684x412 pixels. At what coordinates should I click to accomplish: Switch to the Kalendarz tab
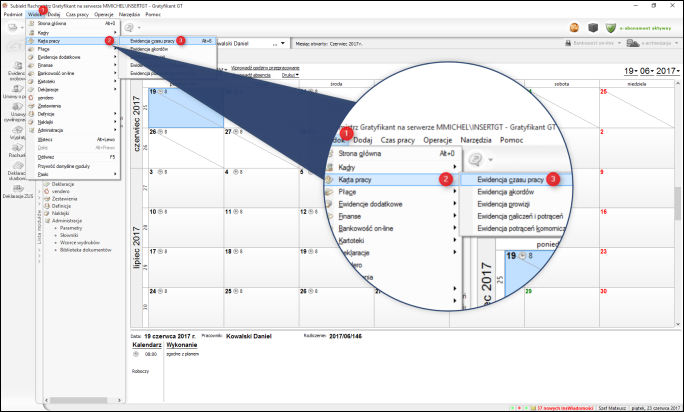[x=147, y=345]
